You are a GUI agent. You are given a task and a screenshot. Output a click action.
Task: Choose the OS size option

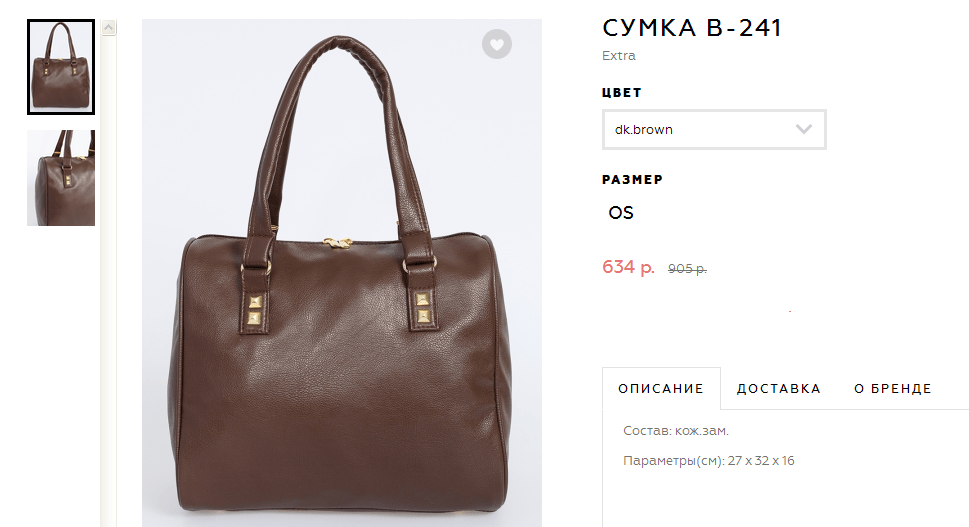point(621,213)
